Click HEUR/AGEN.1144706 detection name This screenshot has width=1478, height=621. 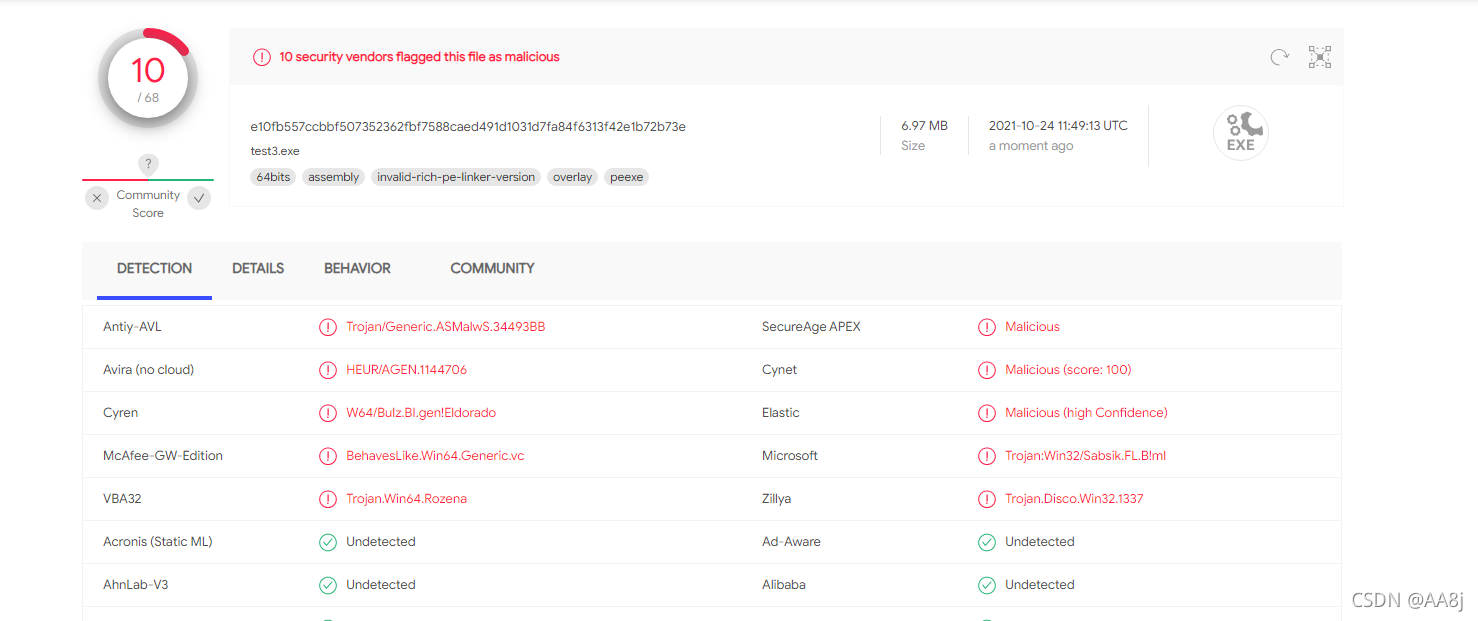[x=406, y=370]
